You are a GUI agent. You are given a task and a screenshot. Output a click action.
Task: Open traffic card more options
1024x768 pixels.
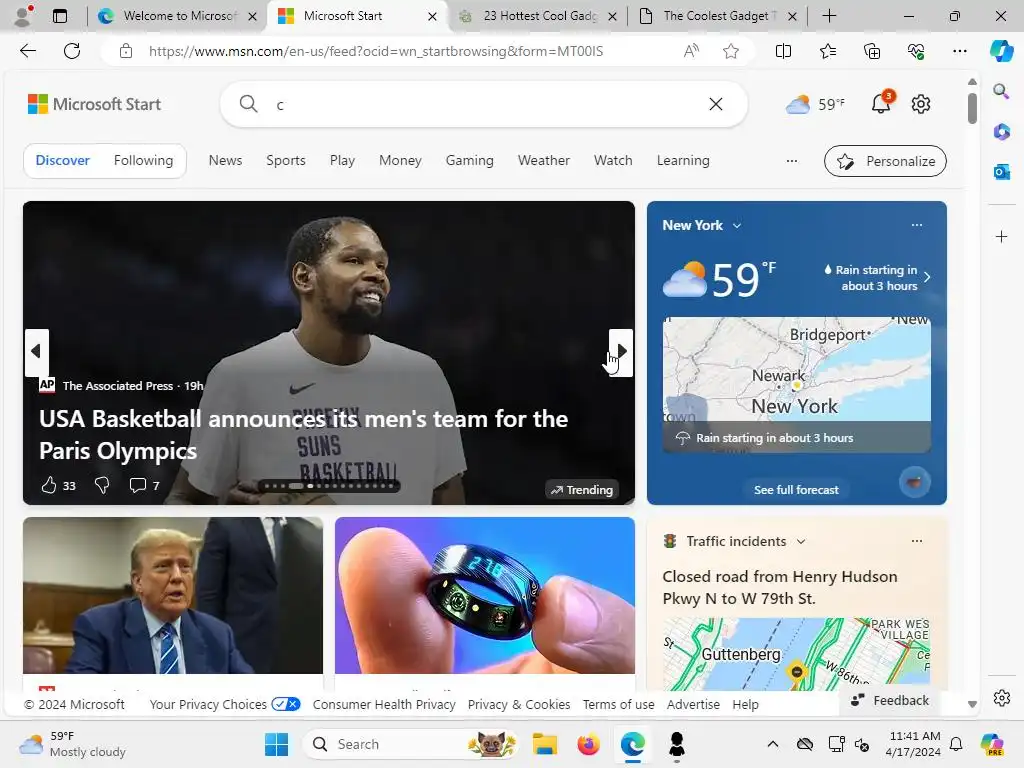tap(917, 541)
